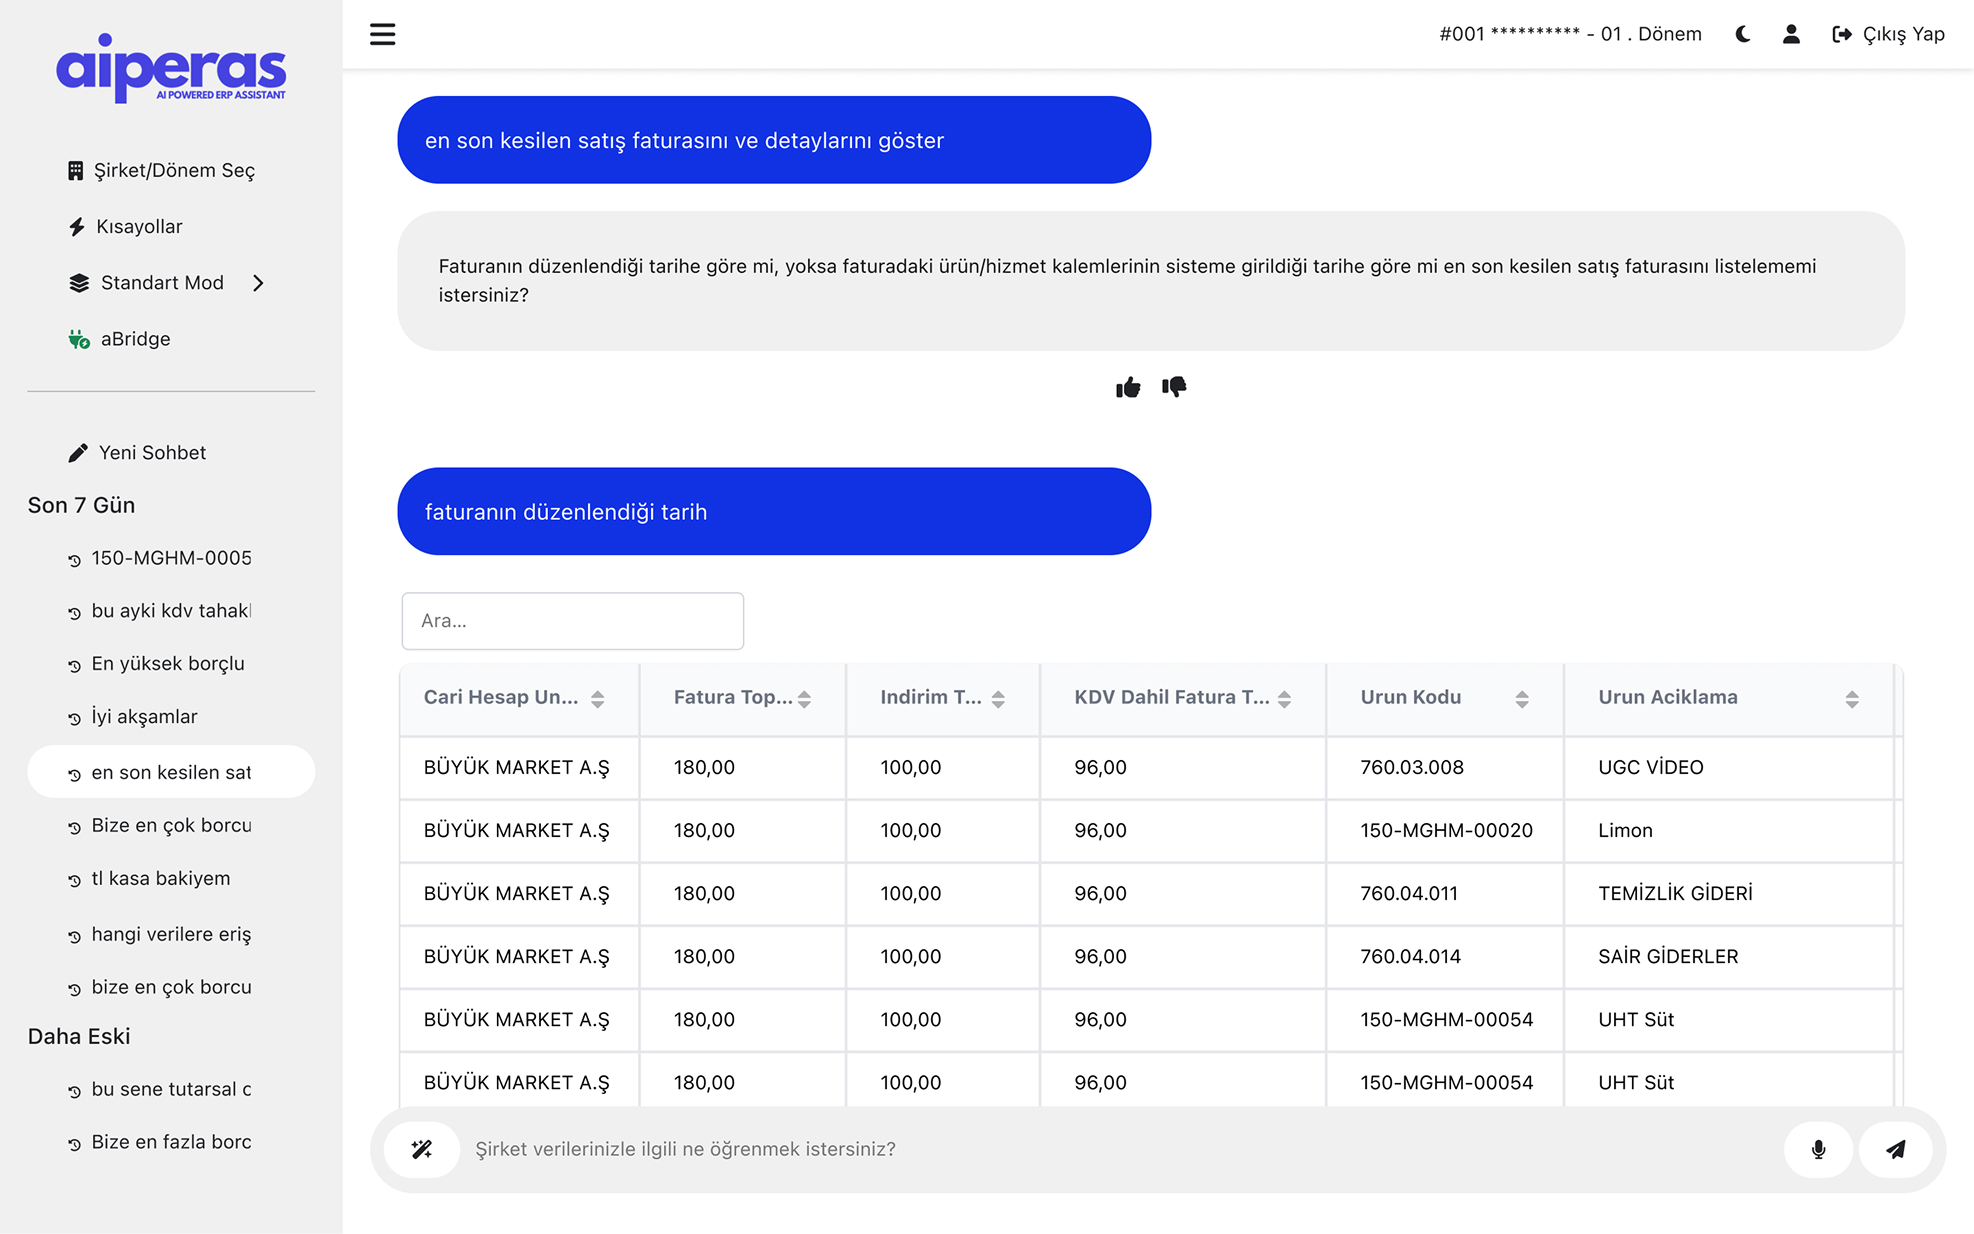Image resolution: width=1974 pixels, height=1234 pixels.
Task: Open the 'tl kasa bakiyem' chat history
Action: (x=160, y=879)
